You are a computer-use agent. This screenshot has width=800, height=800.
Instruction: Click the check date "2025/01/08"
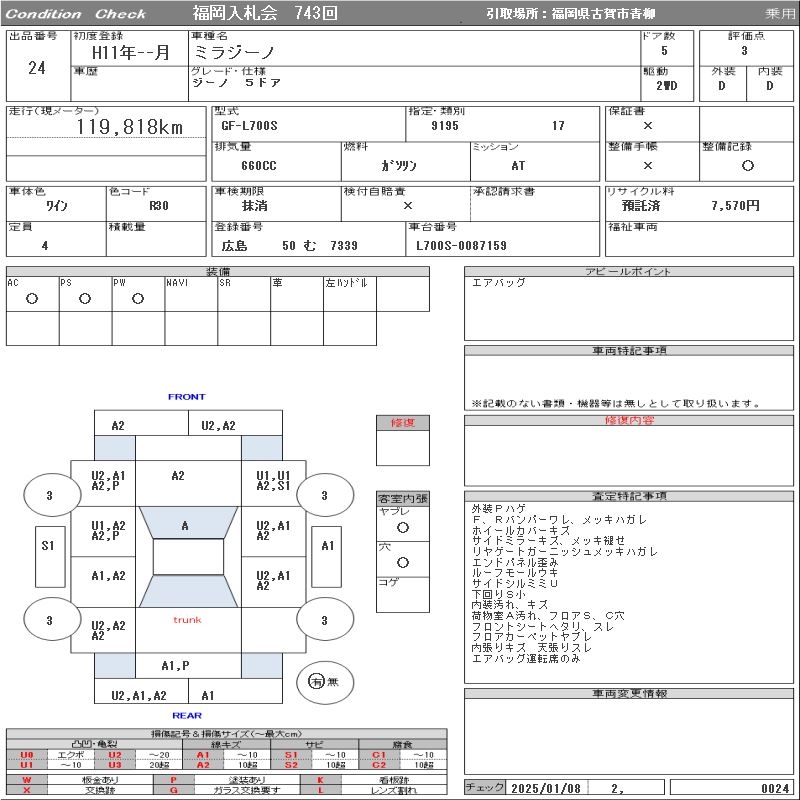[546, 788]
